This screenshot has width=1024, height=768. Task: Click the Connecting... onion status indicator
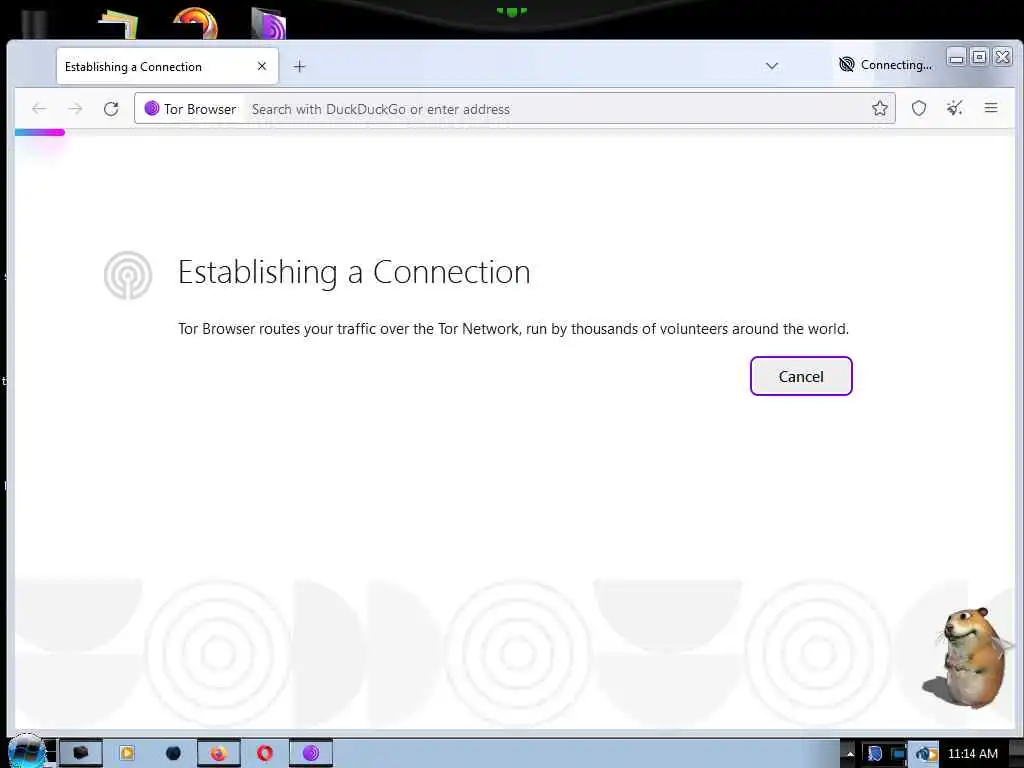click(x=885, y=65)
